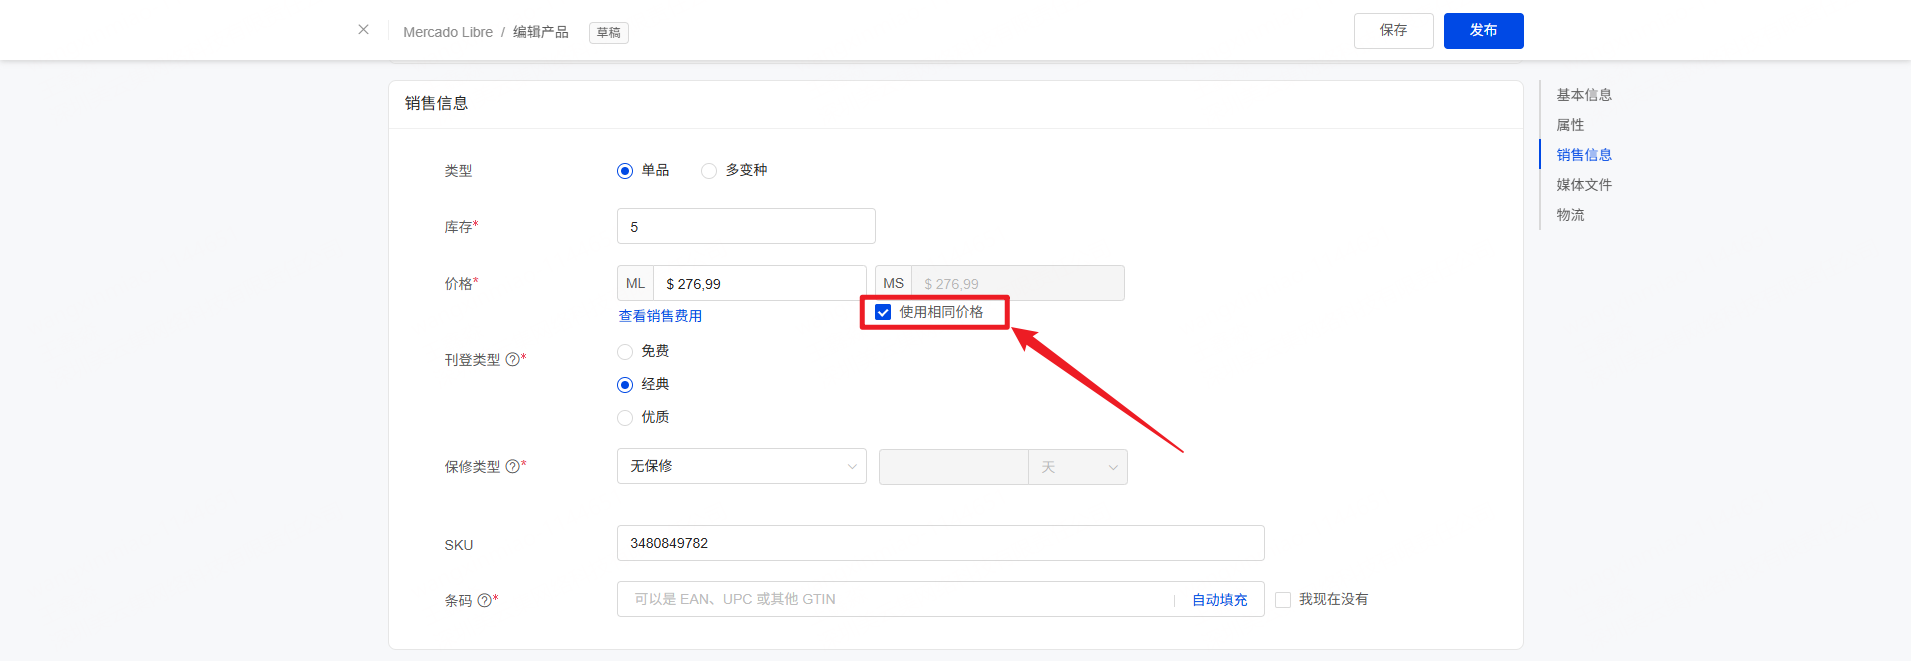Image resolution: width=1911 pixels, height=661 pixels.
Task: Click the 库存 stock input field
Action: tap(746, 227)
